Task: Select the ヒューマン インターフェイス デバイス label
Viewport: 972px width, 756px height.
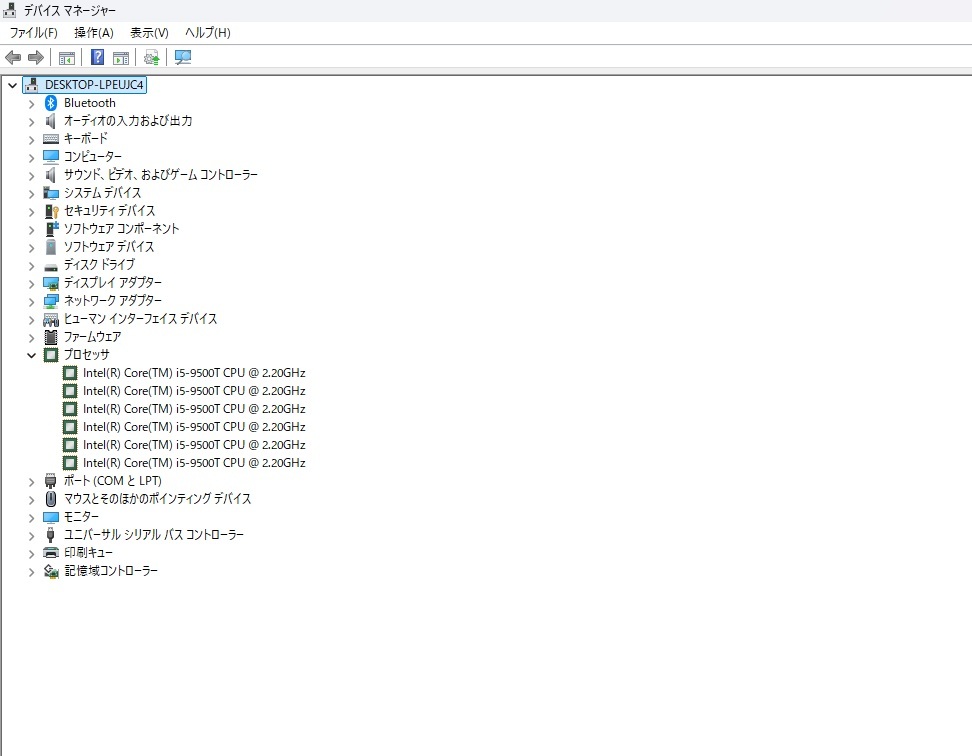Action: pos(141,319)
